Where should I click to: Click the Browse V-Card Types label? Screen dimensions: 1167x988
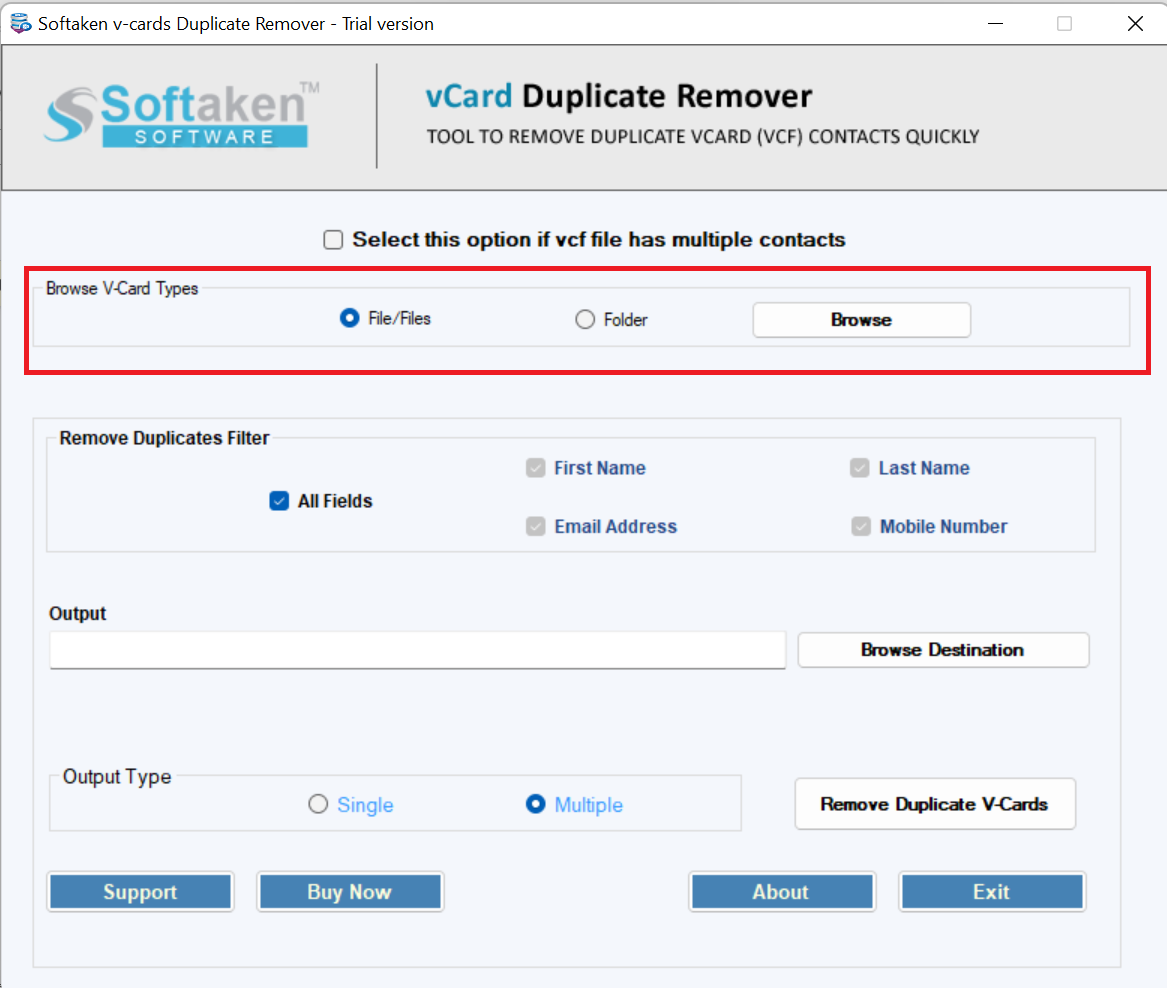tap(122, 288)
